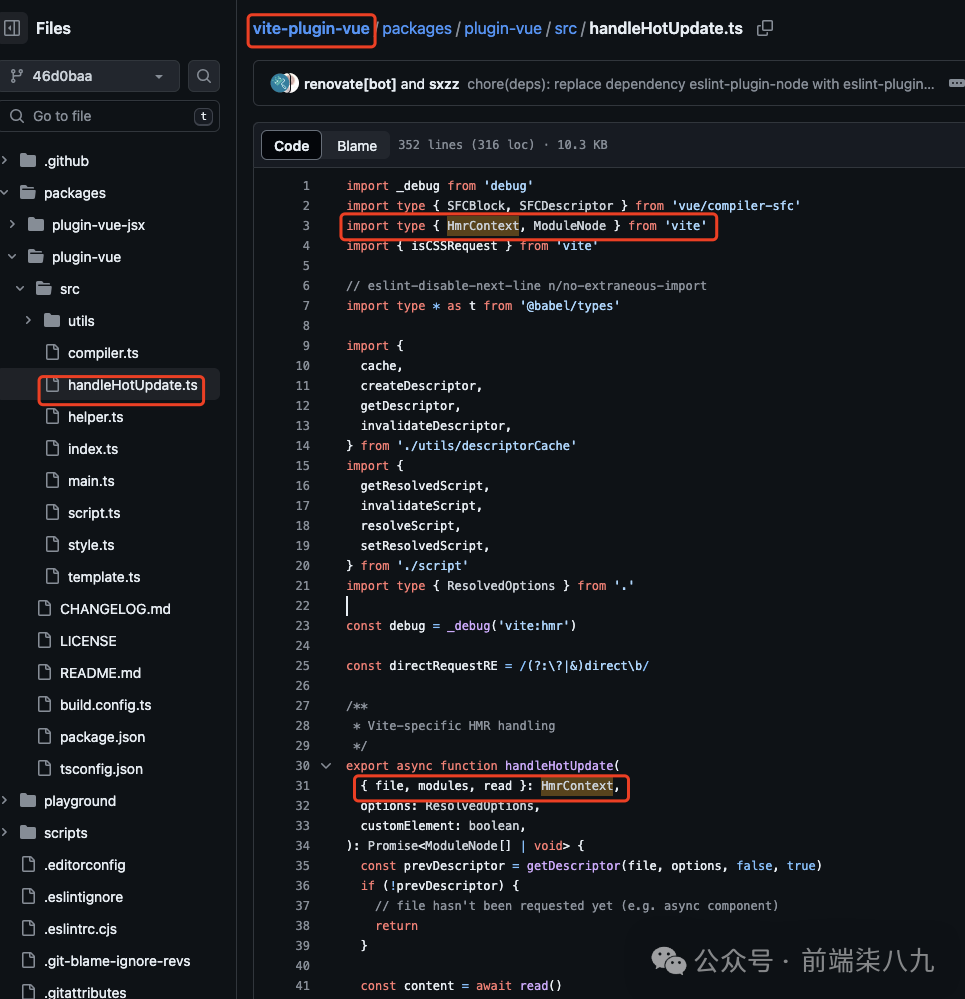Open LICENSE file in the tree

click(88, 641)
